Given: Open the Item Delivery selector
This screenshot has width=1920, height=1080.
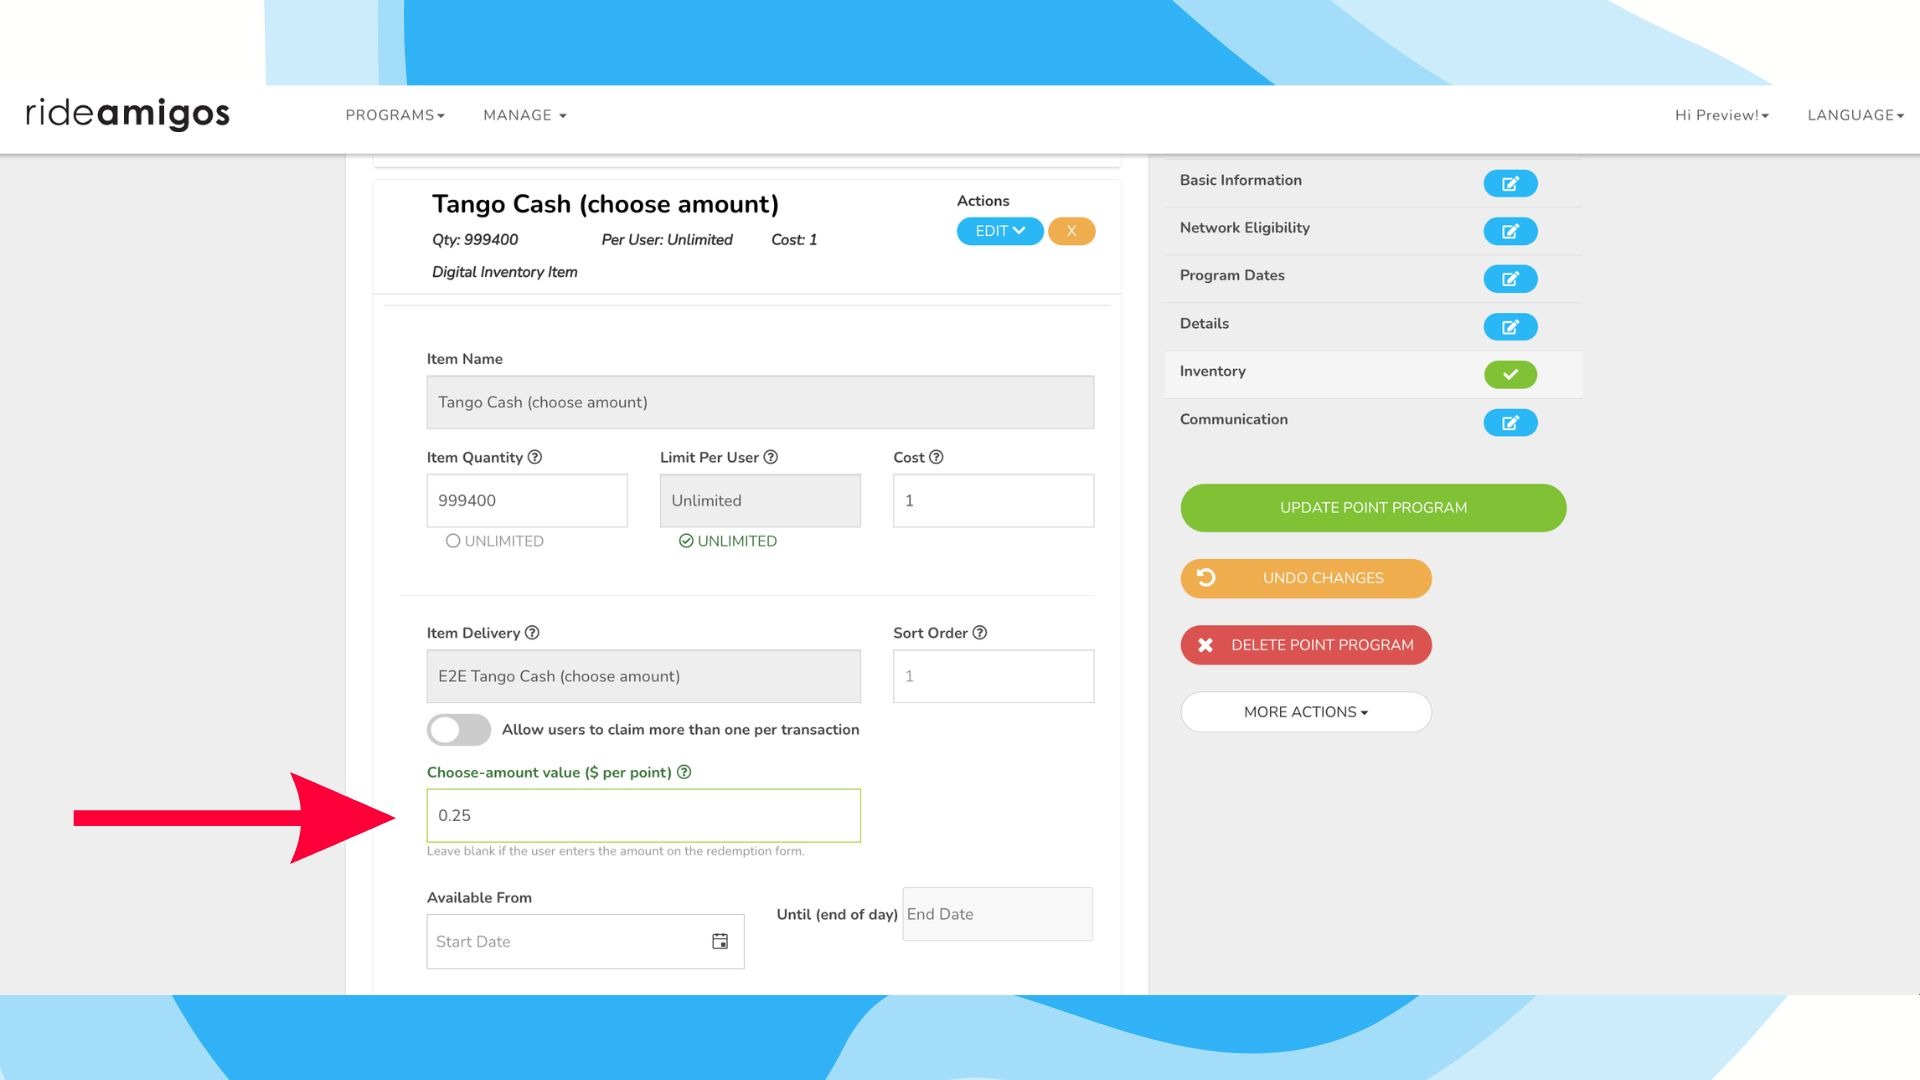Looking at the screenshot, I should pos(643,676).
